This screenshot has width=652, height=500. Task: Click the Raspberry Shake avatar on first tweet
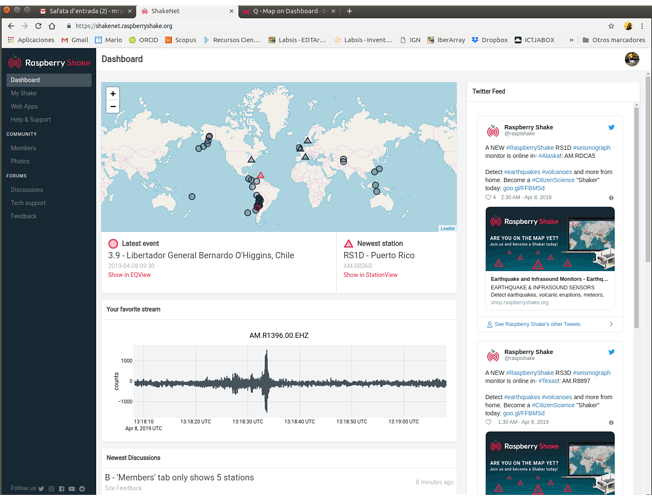[493, 131]
